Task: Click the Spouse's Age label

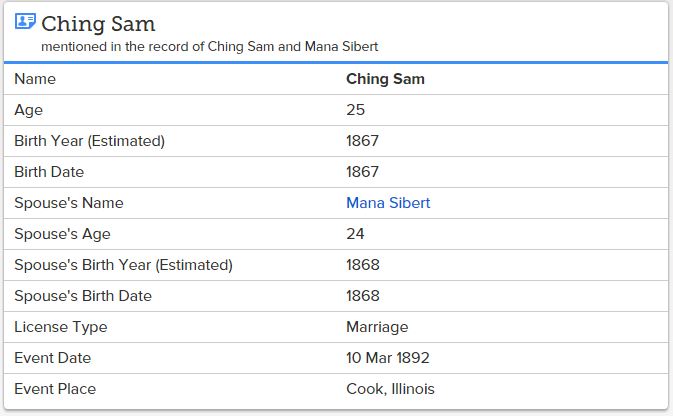Action: 62,234
